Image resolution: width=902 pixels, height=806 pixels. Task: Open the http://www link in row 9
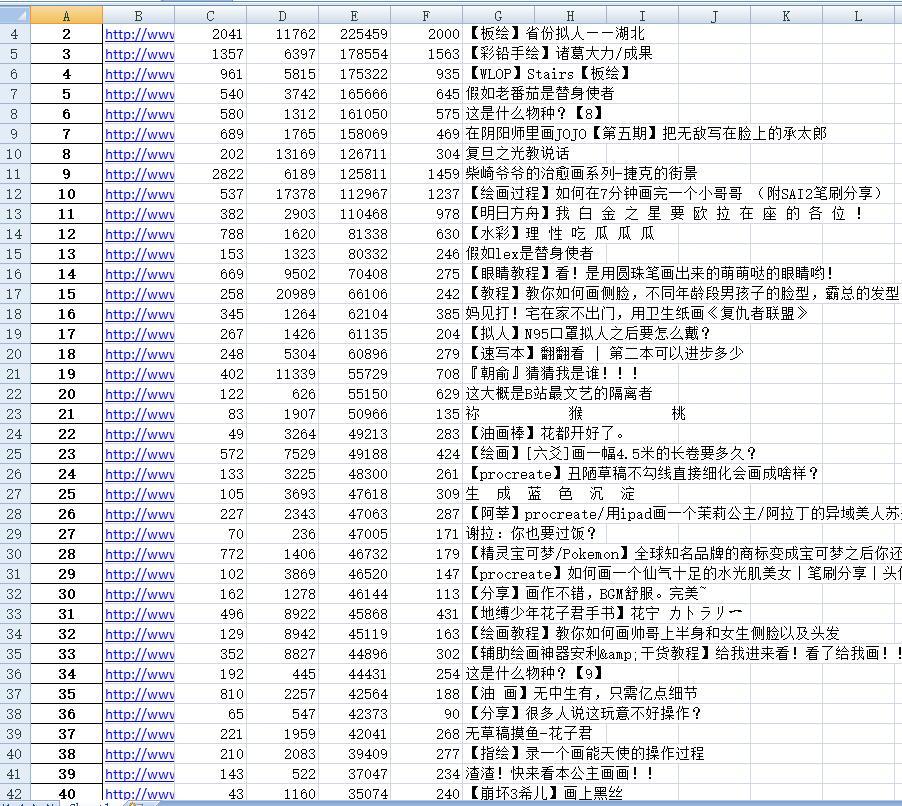click(x=139, y=134)
